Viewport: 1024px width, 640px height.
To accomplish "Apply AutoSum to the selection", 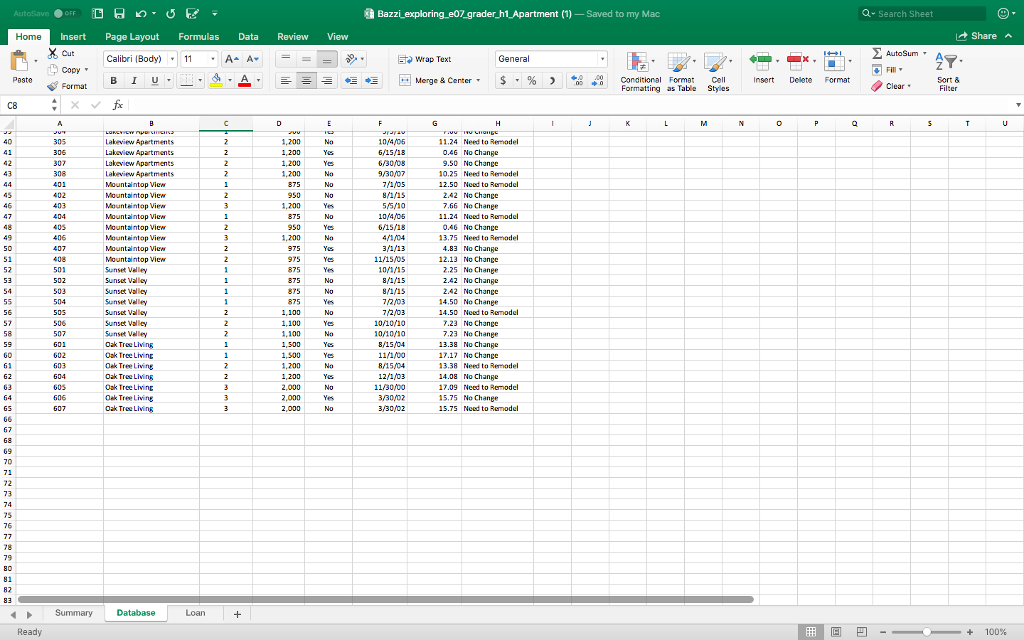I will coord(897,53).
